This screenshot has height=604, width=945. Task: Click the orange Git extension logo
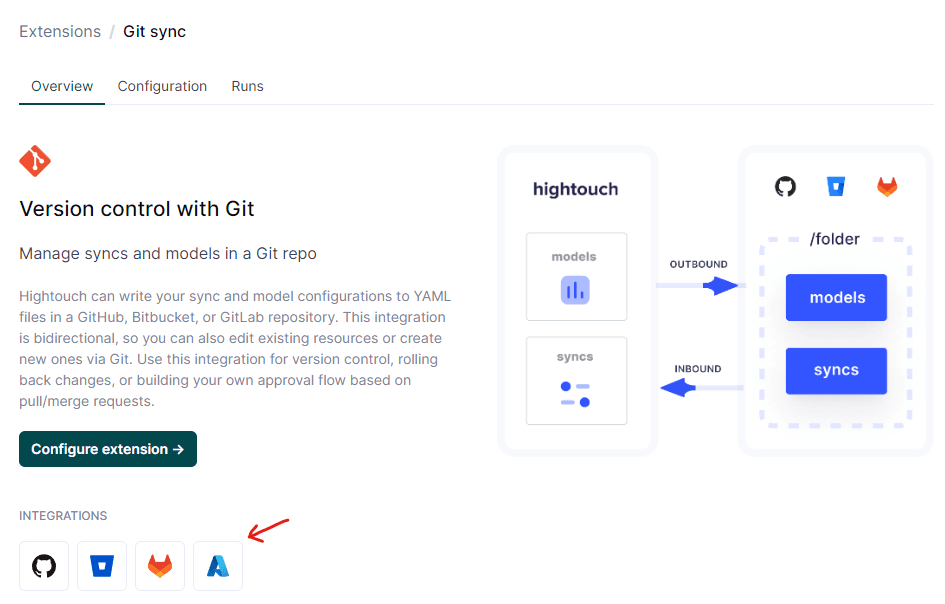(x=34, y=160)
